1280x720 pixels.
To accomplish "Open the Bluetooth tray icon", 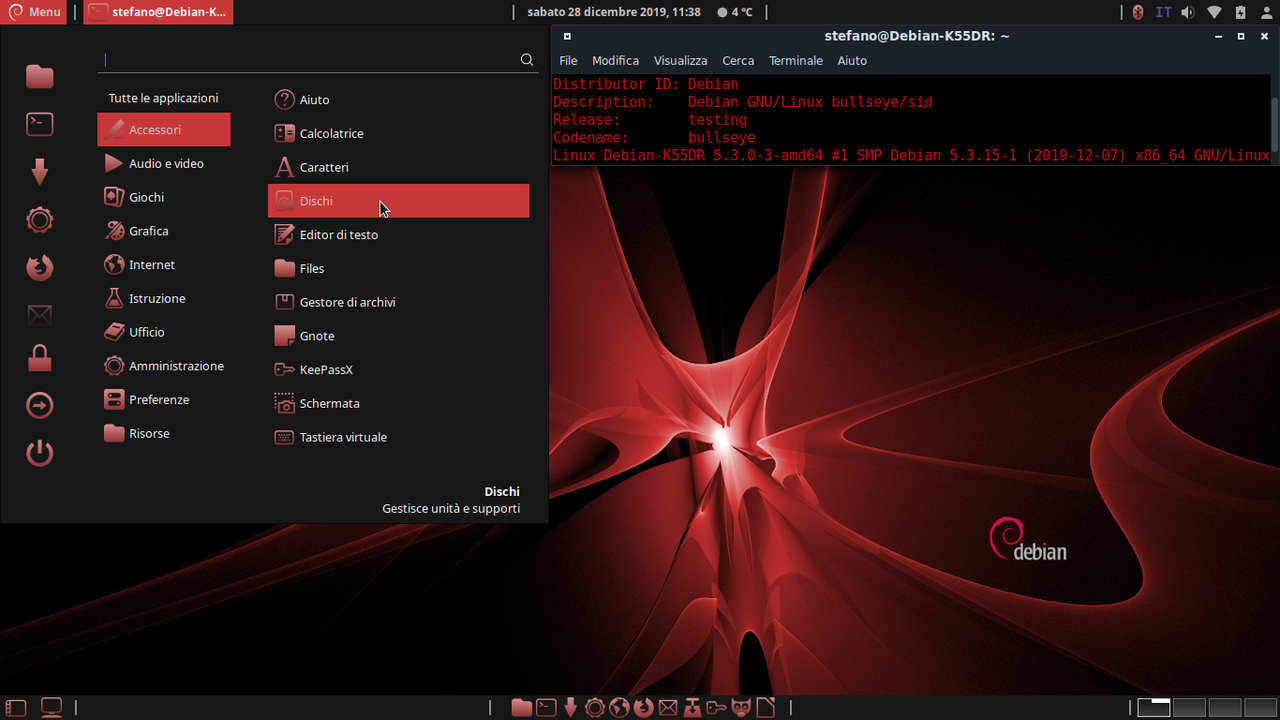I will point(1138,12).
